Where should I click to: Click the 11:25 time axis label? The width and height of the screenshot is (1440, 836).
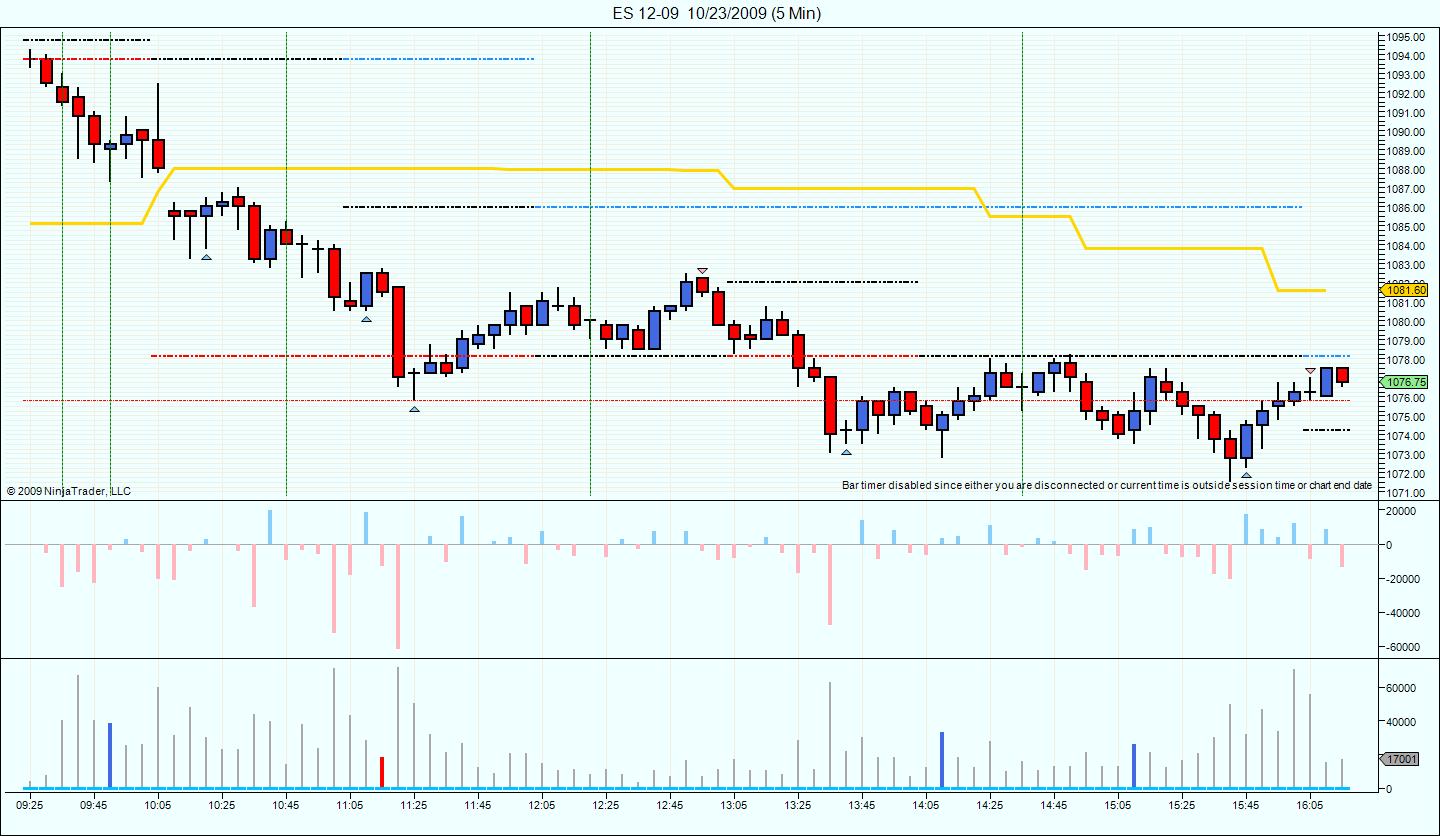click(414, 804)
